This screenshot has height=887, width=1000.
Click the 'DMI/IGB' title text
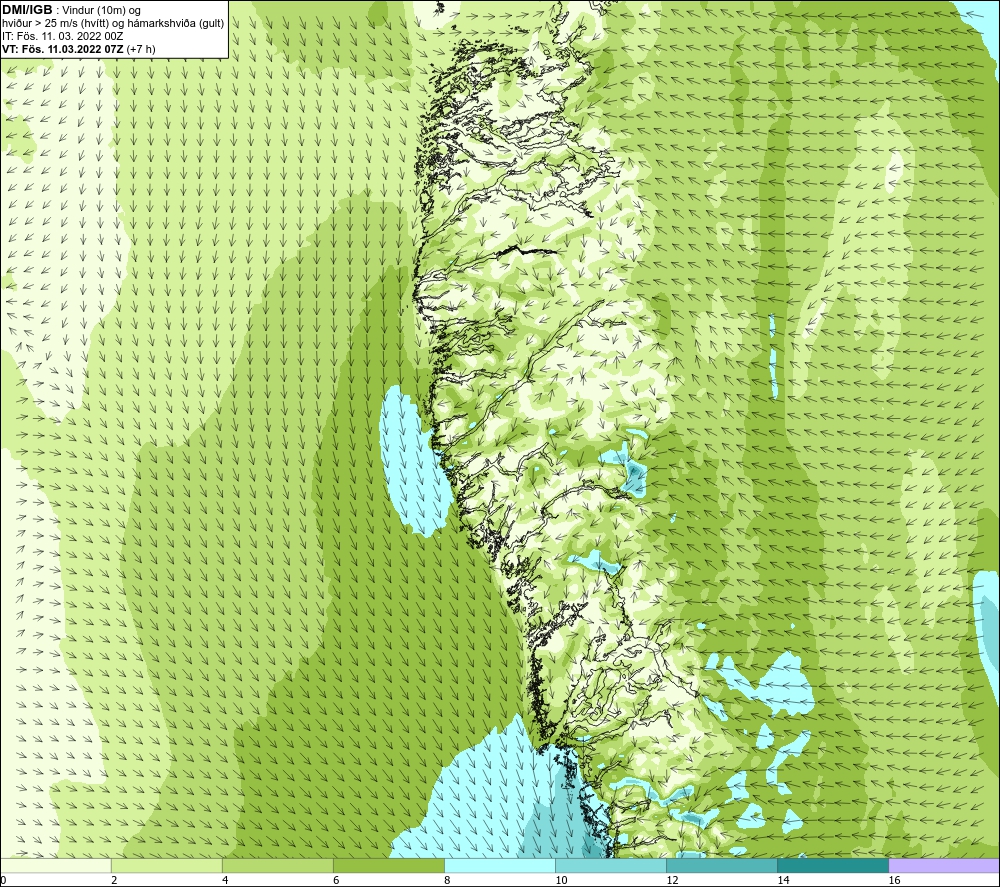pyautogui.click(x=27, y=10)
